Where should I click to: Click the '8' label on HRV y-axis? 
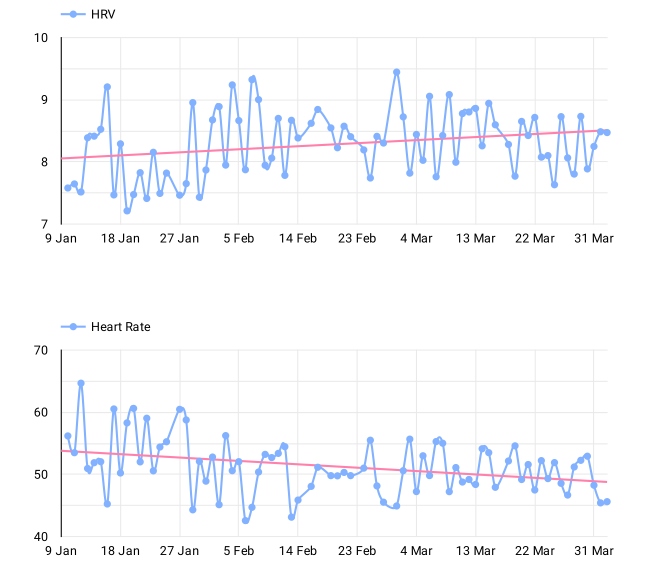44,162
